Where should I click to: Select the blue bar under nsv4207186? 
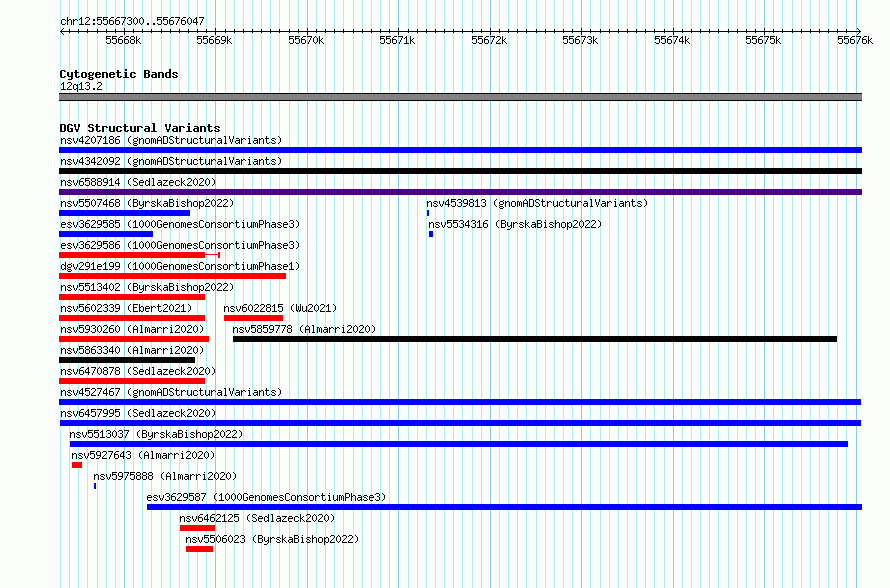[460, 150]
